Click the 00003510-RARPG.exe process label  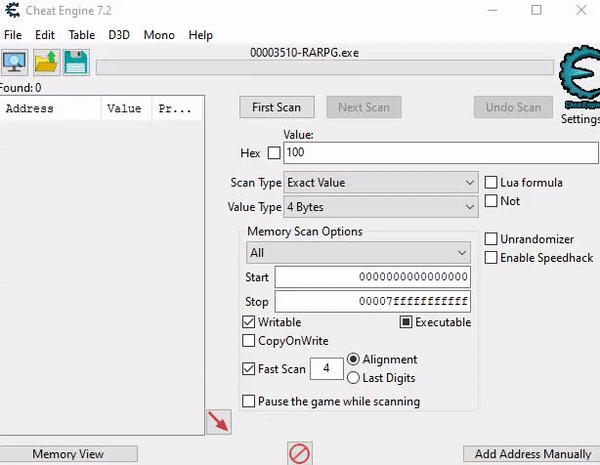coord(305,53)
